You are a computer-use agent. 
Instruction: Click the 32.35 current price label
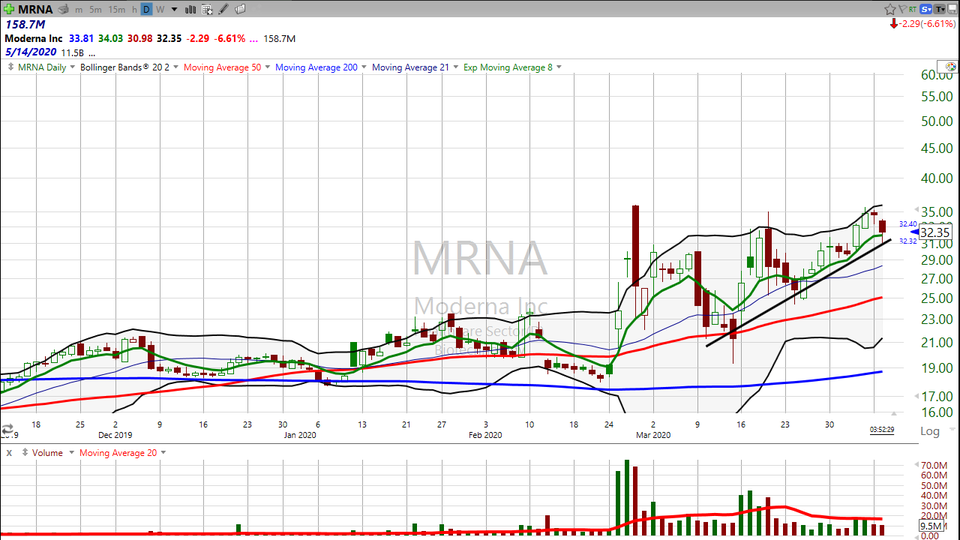point(935,233)
